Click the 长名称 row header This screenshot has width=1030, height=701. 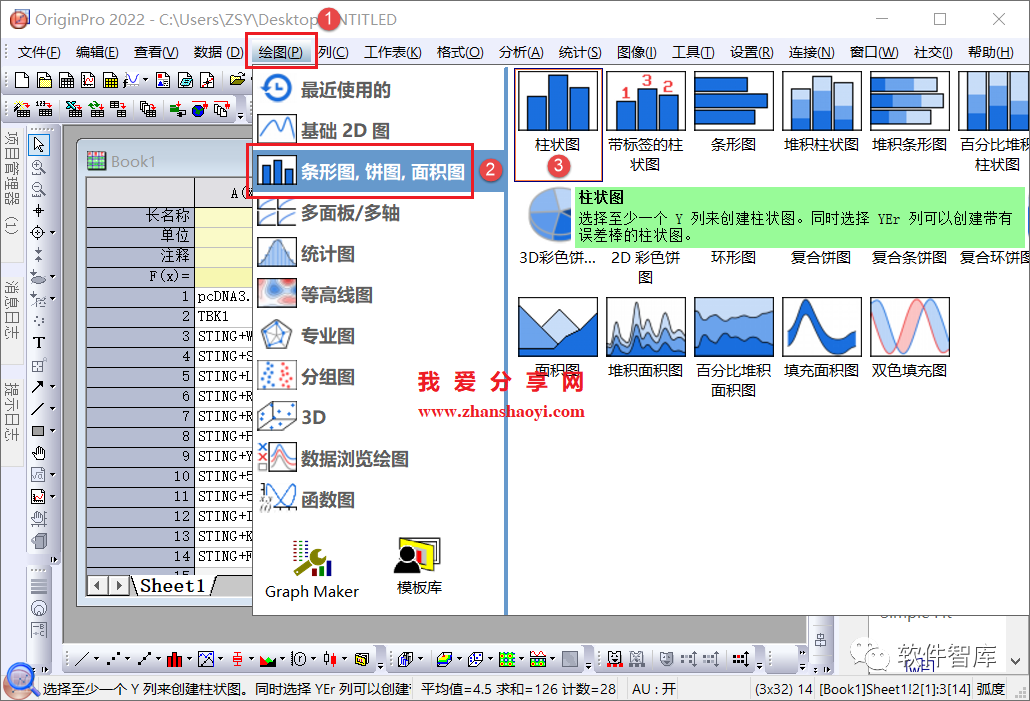click(140, 215)
